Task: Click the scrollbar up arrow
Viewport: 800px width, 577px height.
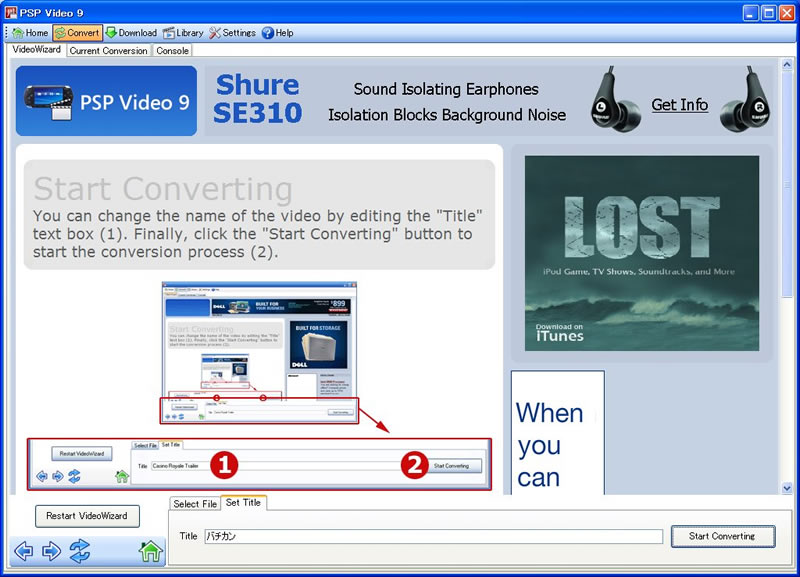Action: tap(787, 65)
